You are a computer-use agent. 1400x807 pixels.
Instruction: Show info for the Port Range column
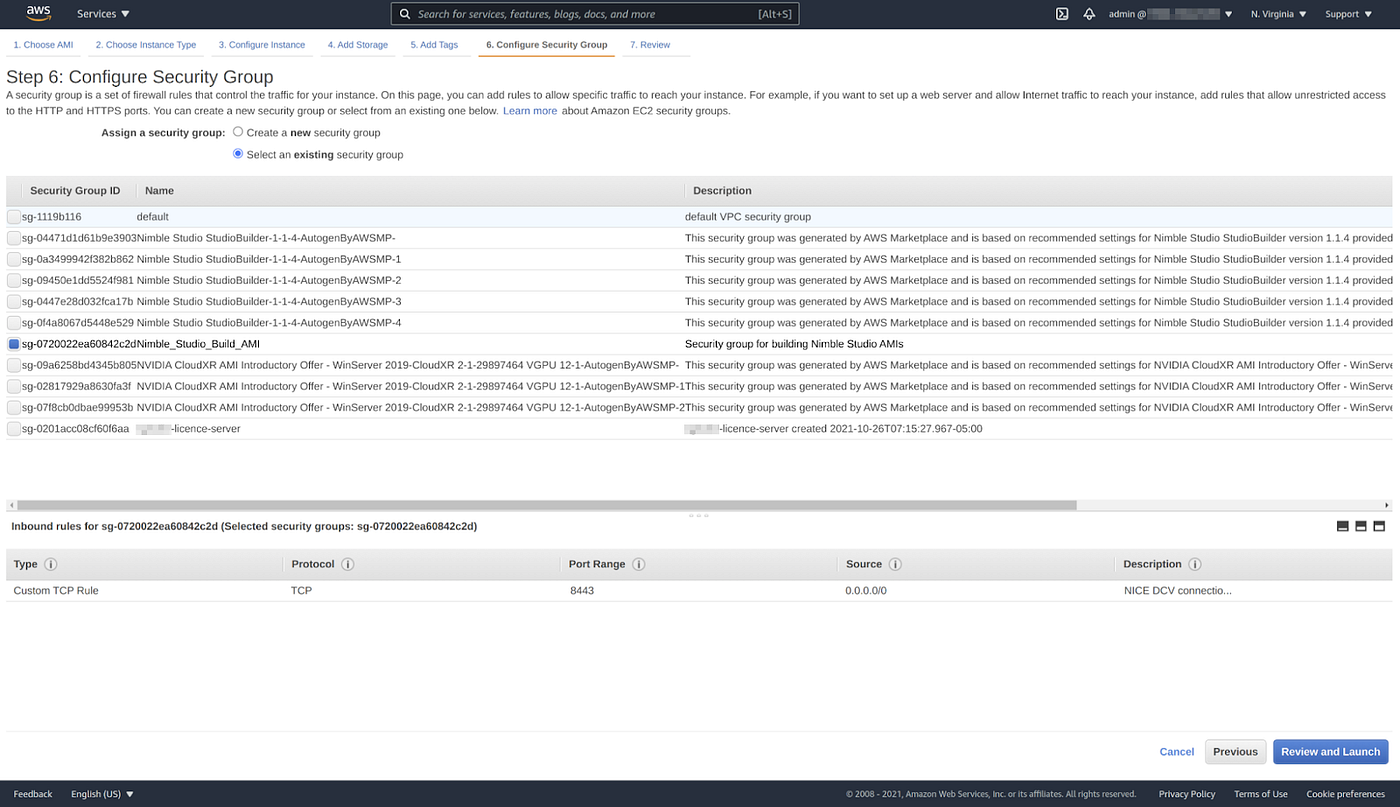coord(638,564)
